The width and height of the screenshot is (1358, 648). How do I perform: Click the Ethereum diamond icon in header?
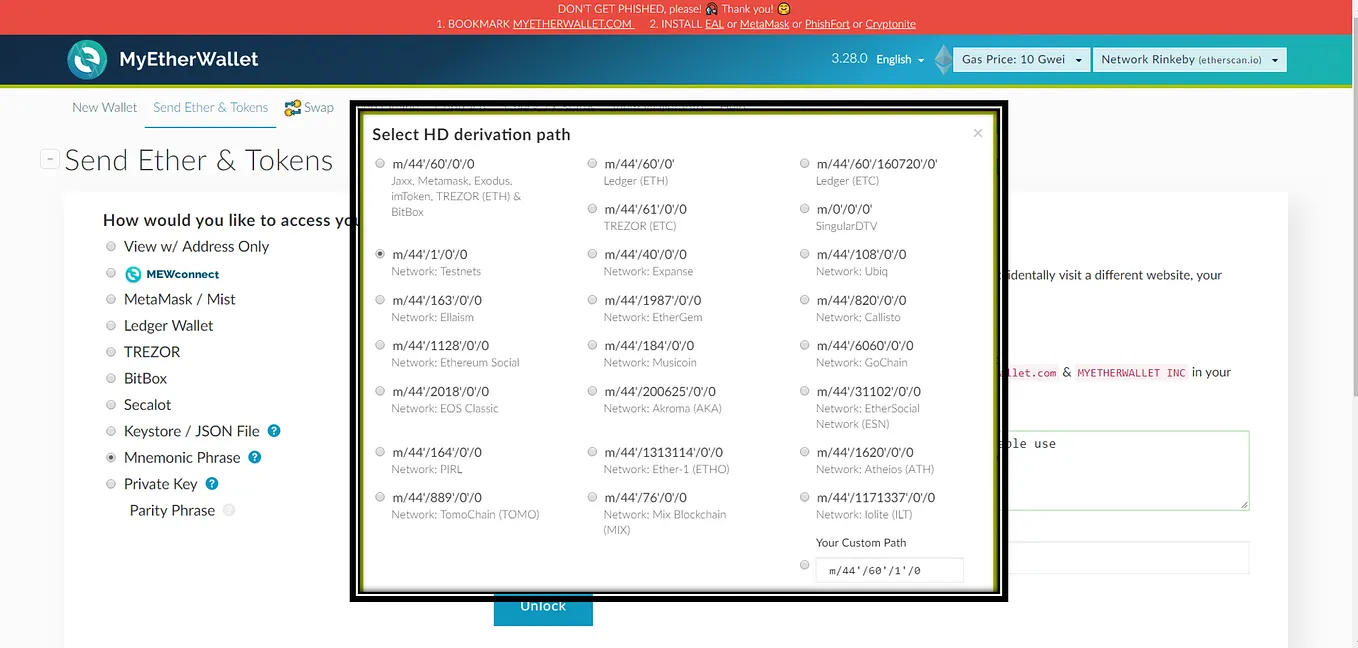tap(943, 59)
